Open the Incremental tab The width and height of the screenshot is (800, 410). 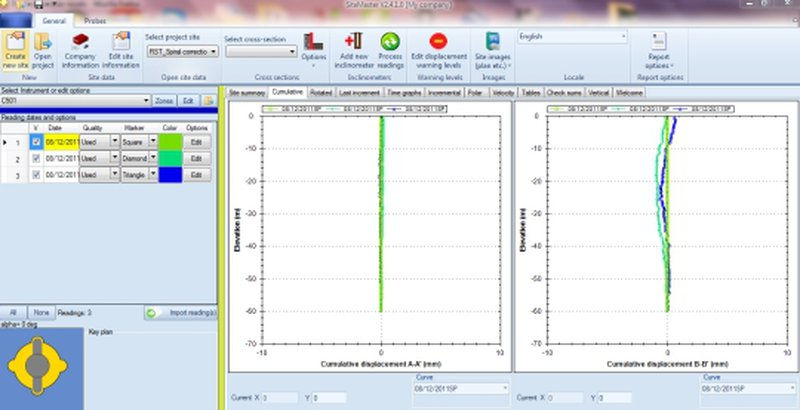[x=444, y=93]
